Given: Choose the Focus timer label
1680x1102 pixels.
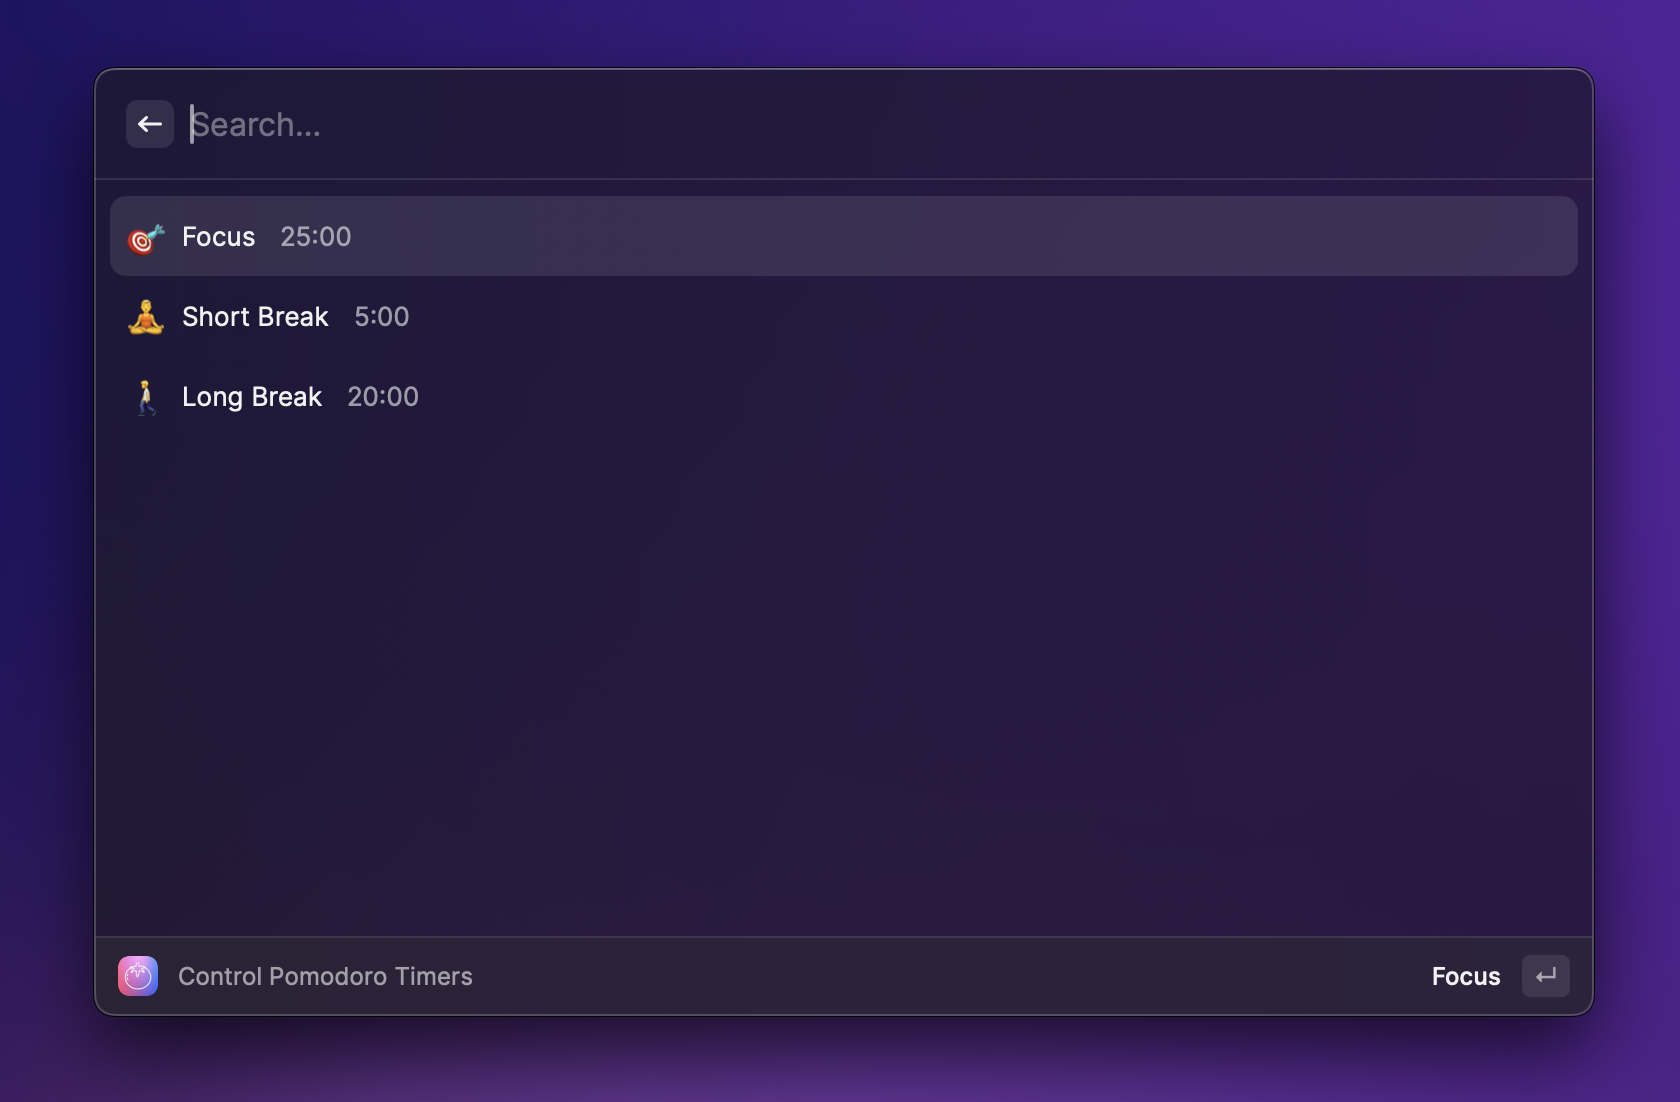Looking at the screenshot, I should 218,237.
